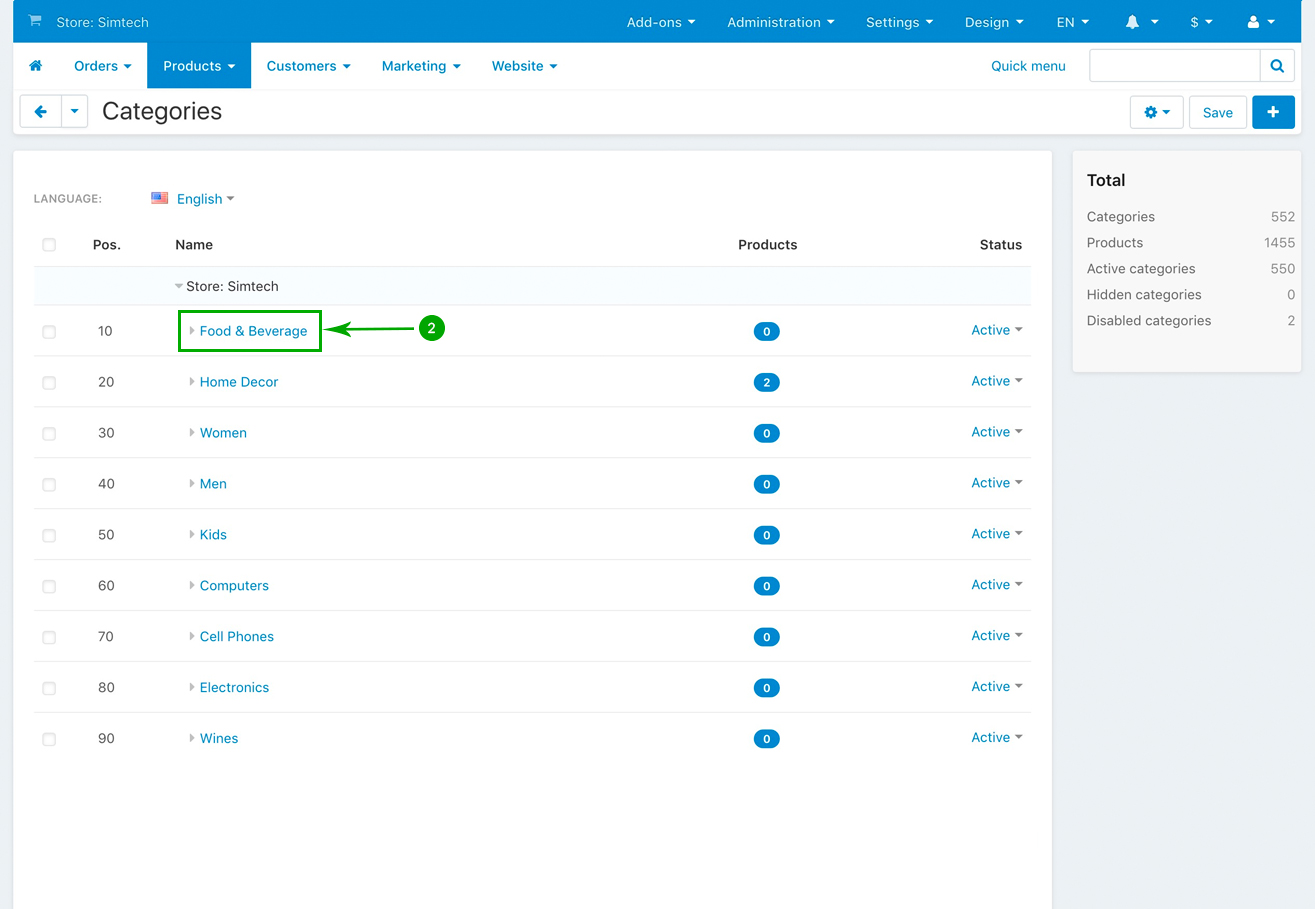Click the Home Decor products count badge

[766, 383]
